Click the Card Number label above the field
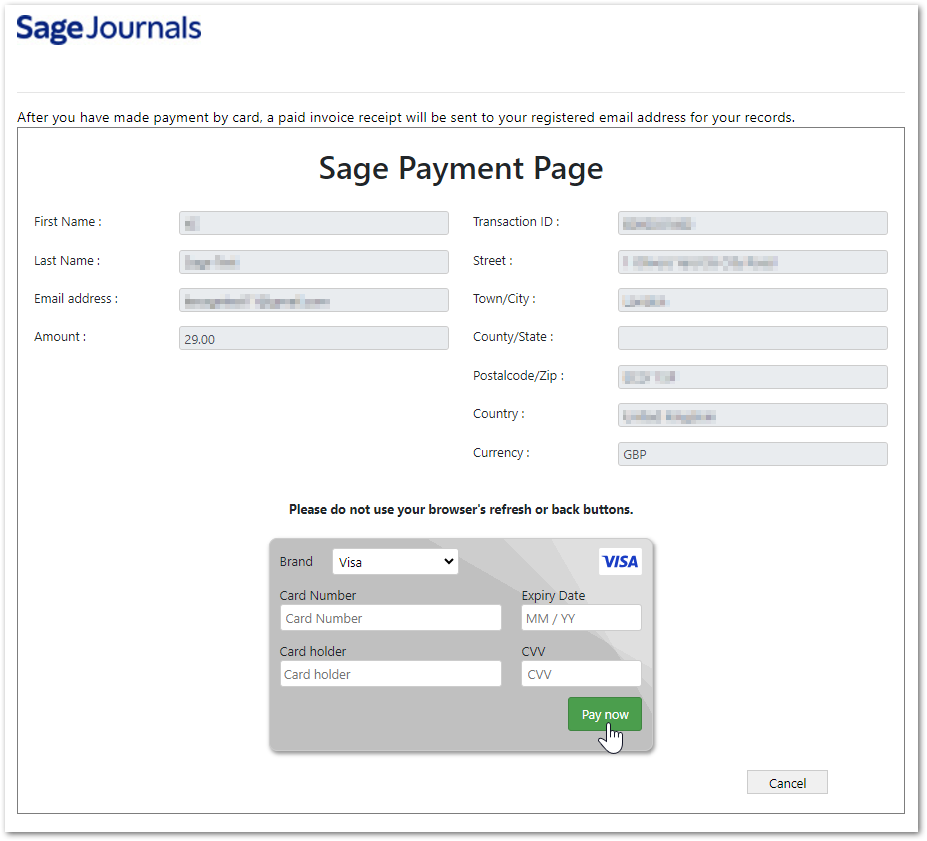The height and width of the screenshot is (841, 927). tap(317, 595)
